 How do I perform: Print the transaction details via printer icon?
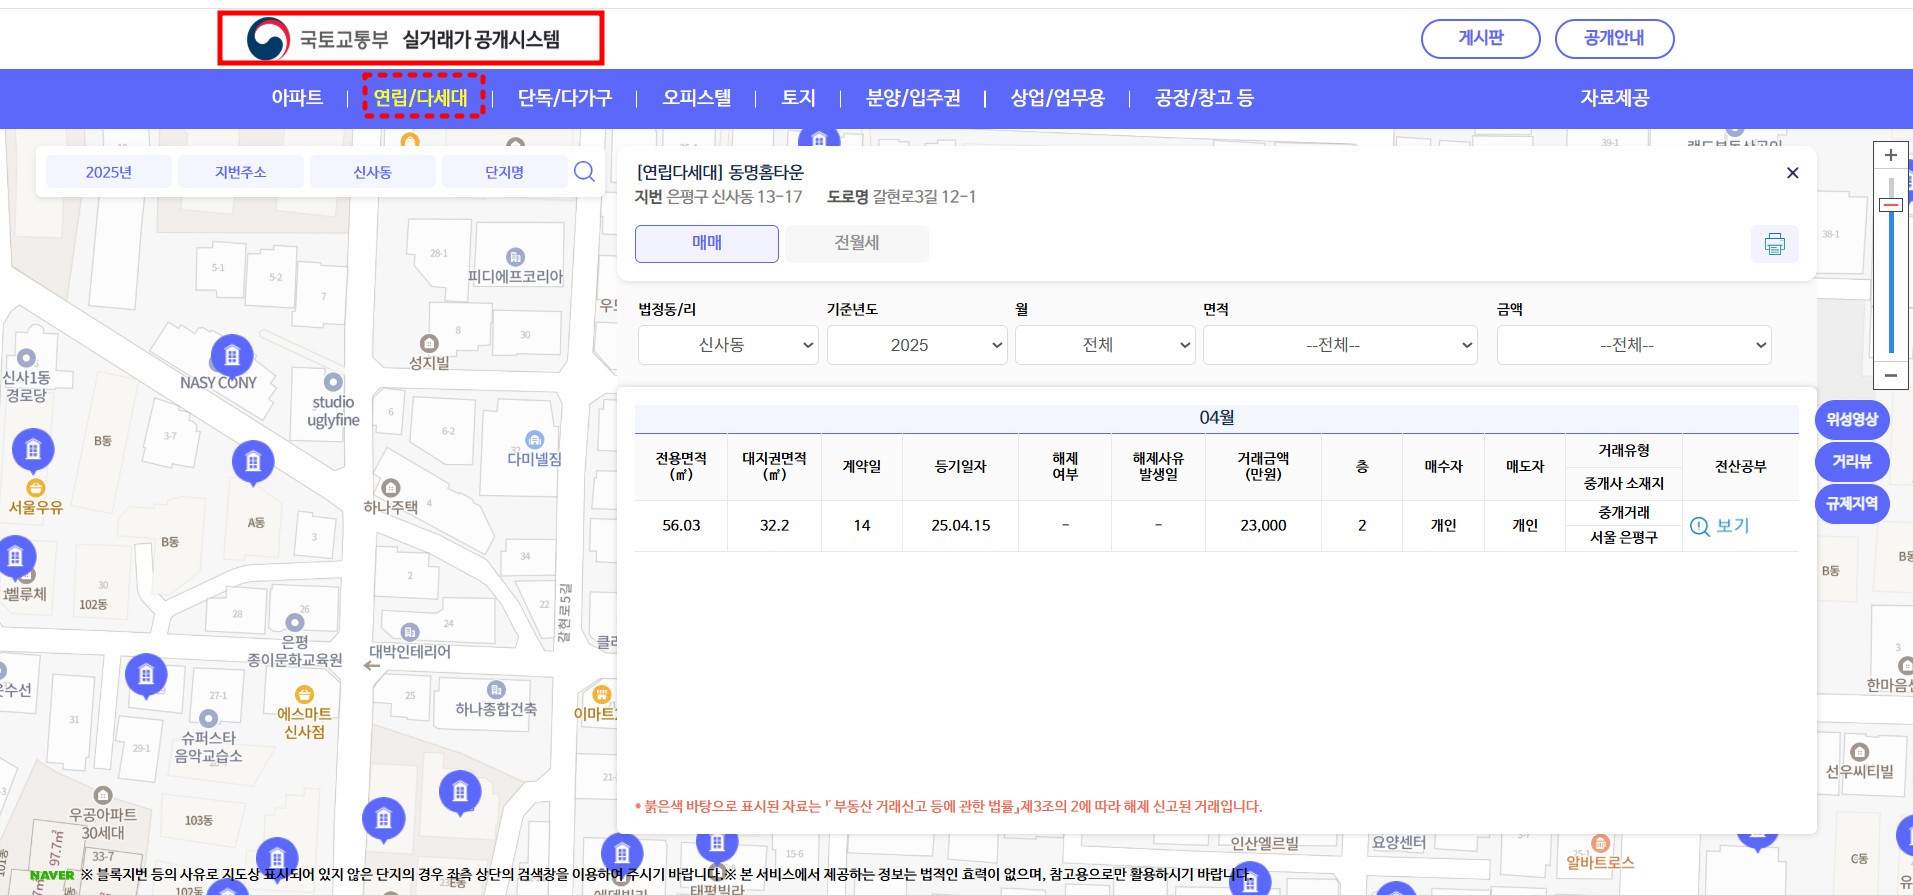coord(1775,244)
